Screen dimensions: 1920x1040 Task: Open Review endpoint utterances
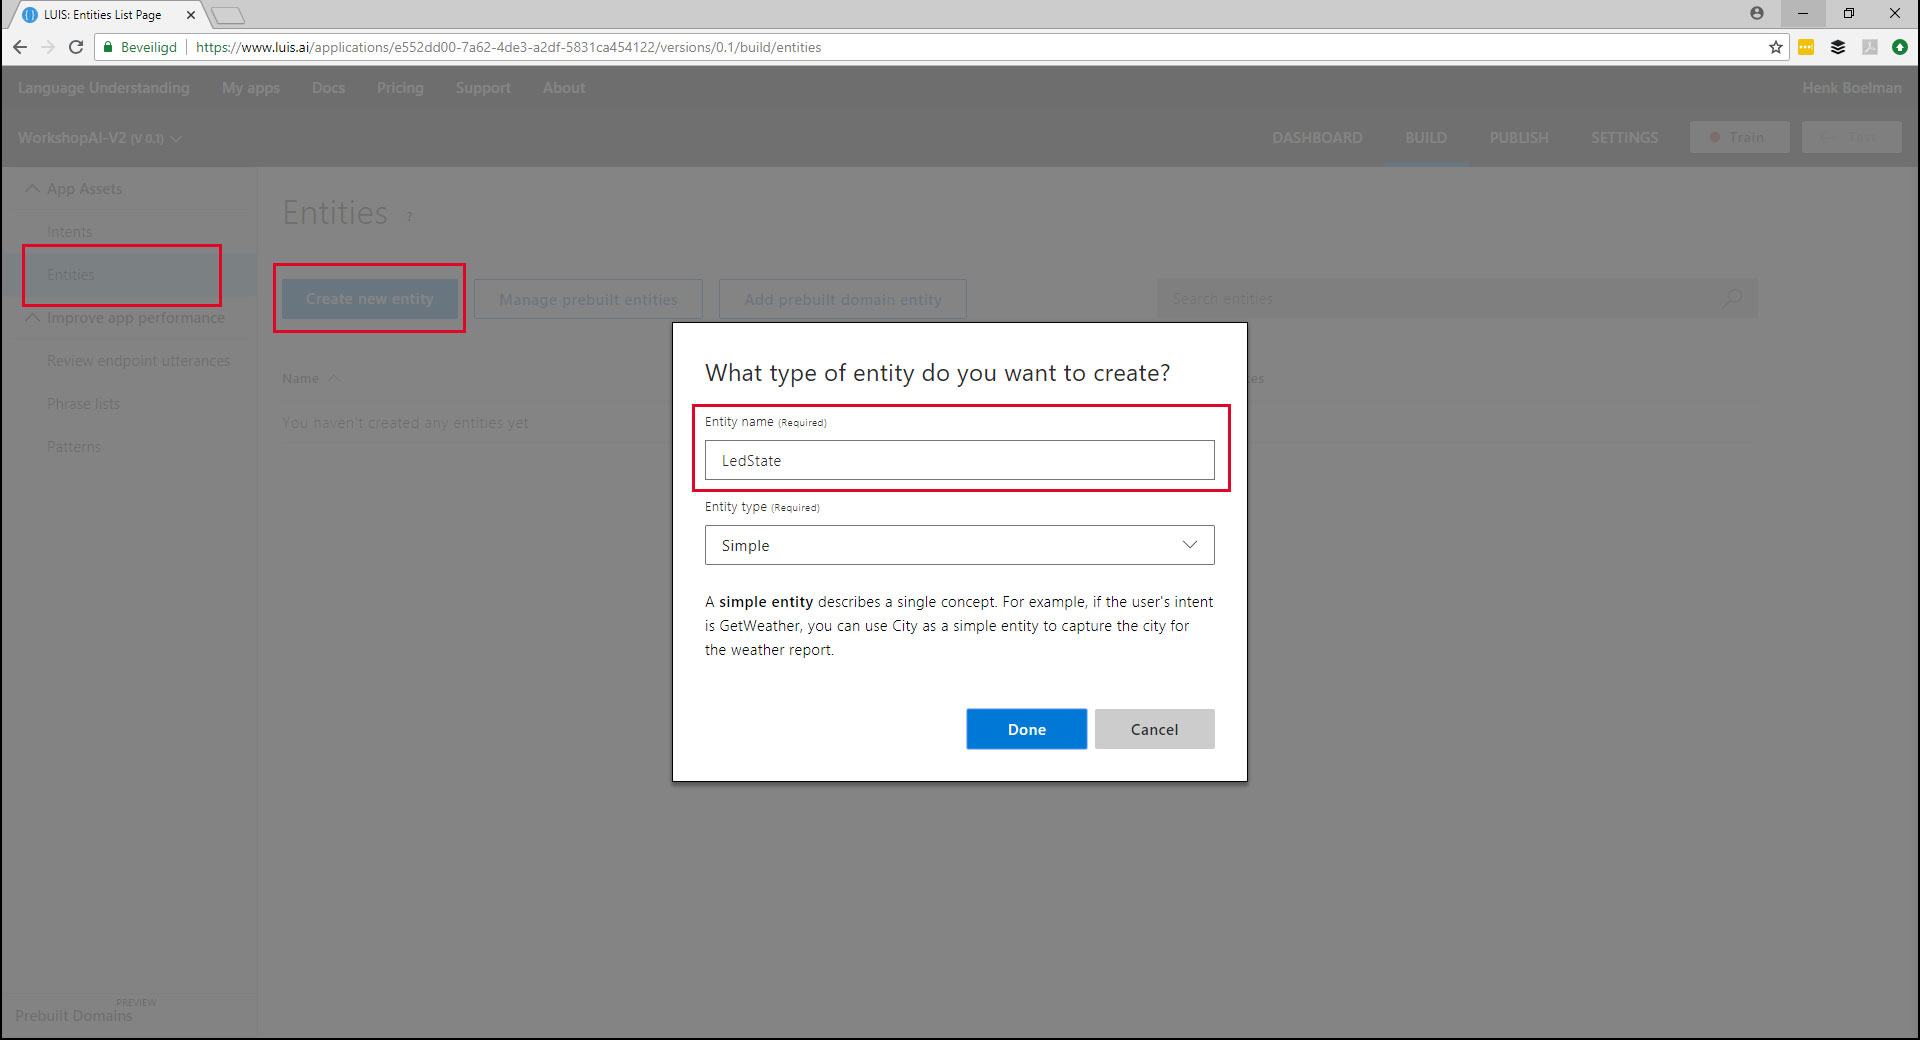pyautogui.click(x=138, y=361)
